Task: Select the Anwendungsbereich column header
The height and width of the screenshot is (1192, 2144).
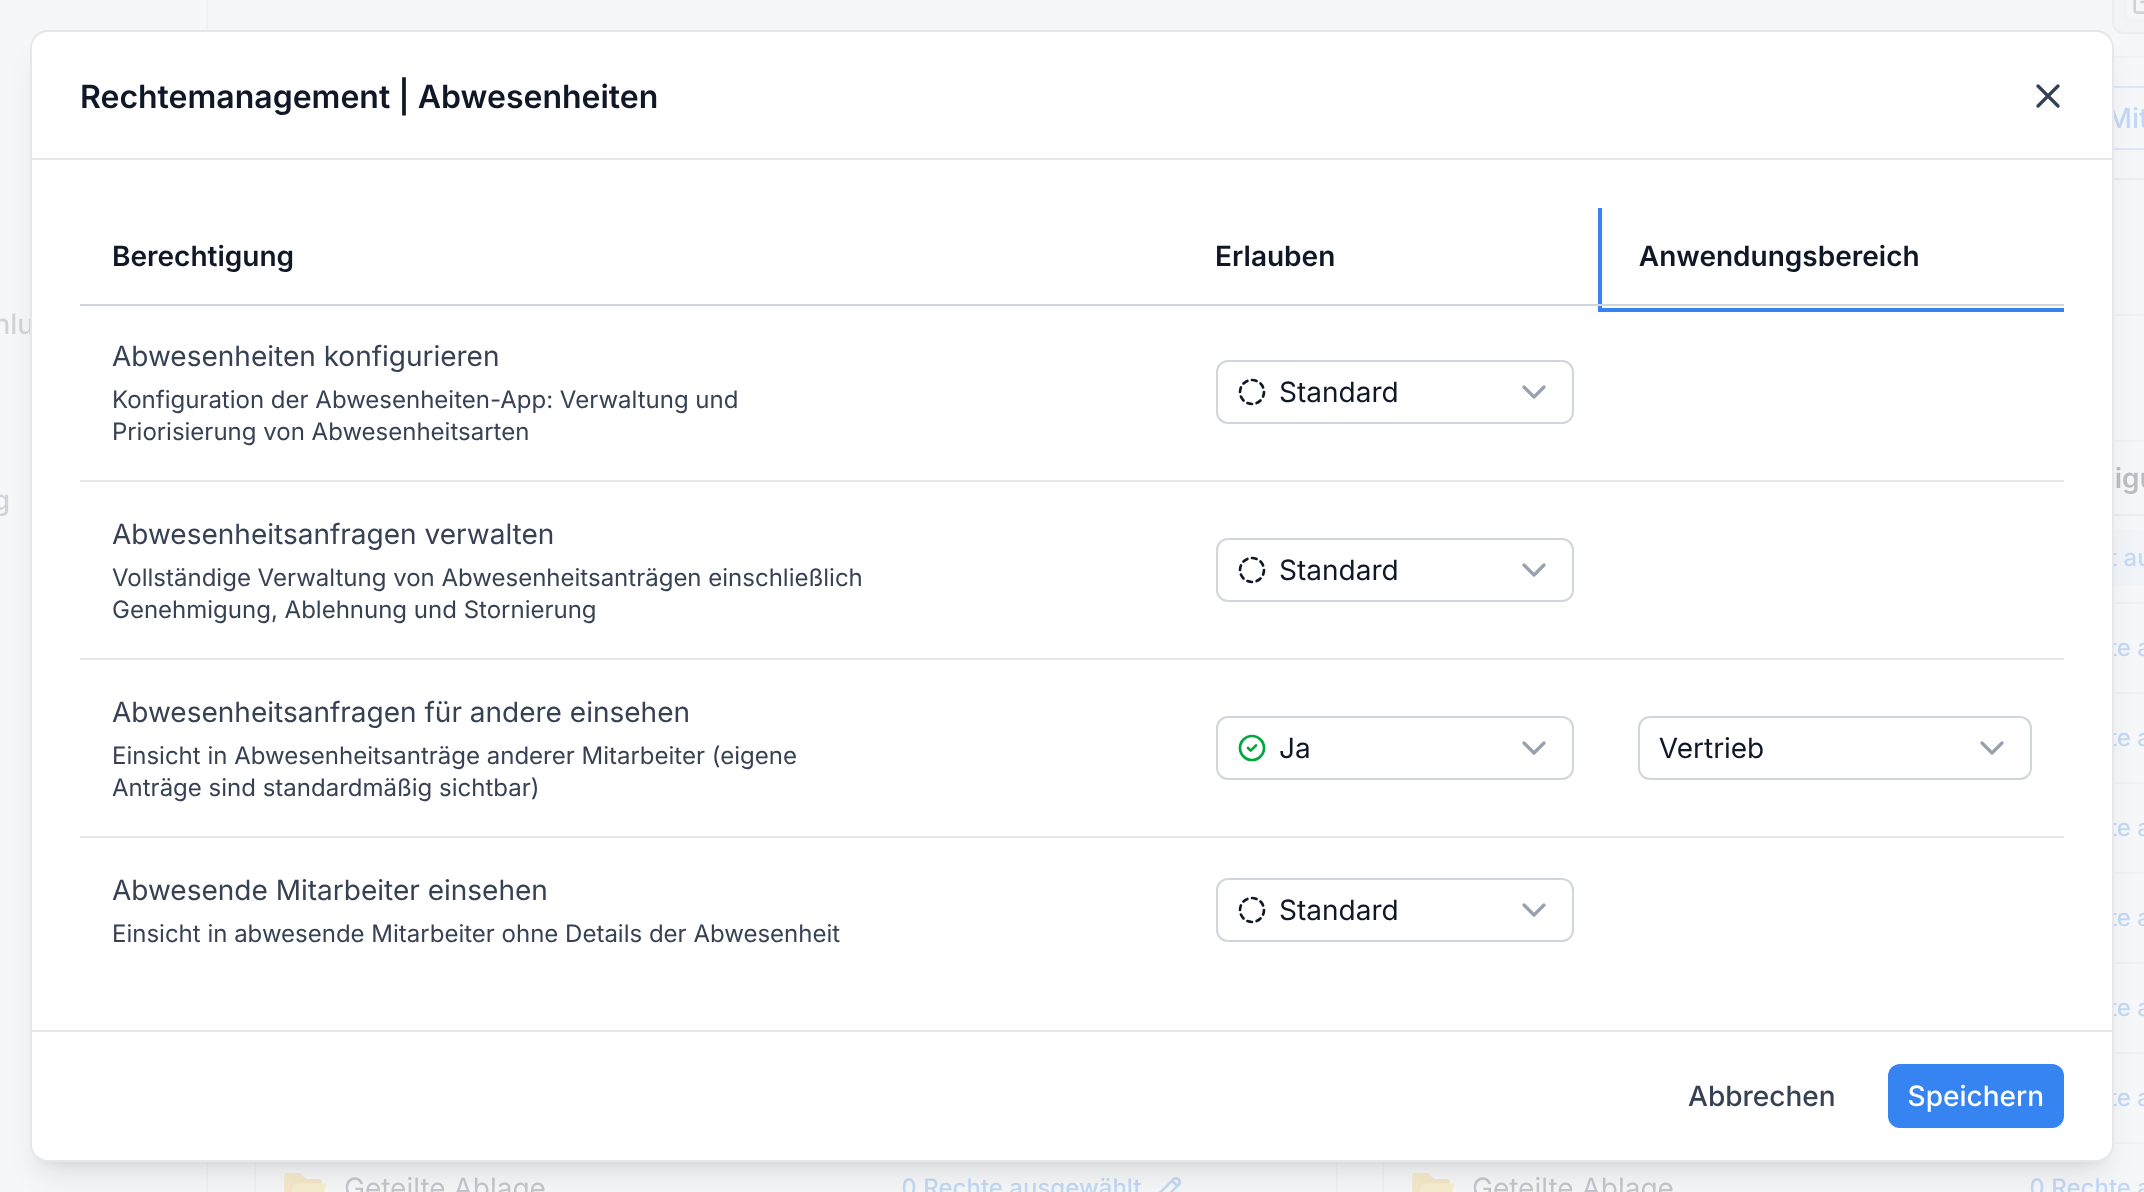Action: (x=1779, y=256)
